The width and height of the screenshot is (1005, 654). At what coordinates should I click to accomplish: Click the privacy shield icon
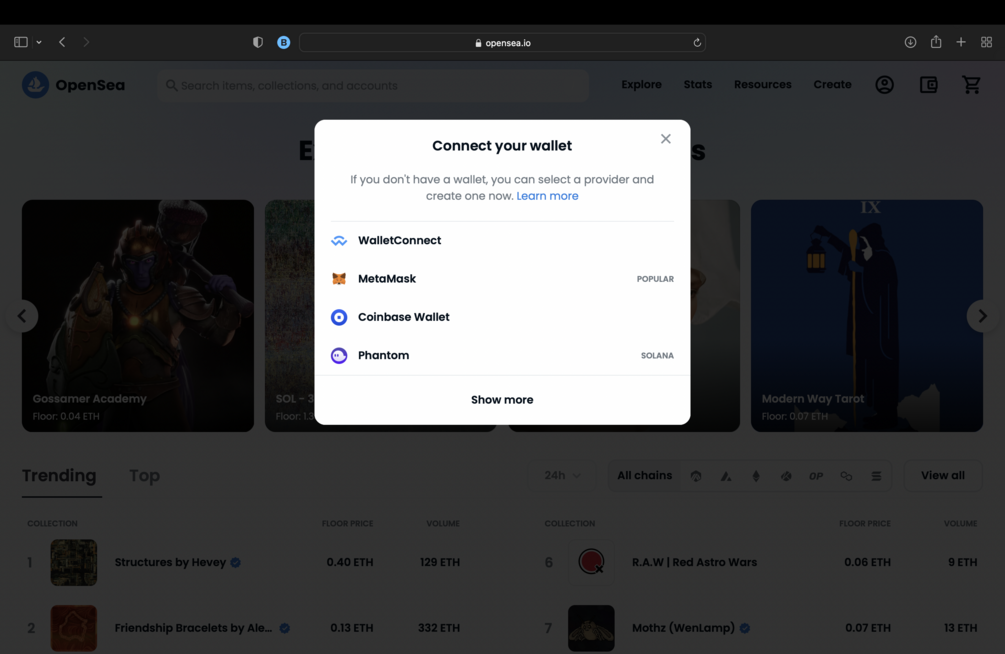[258, 42]
